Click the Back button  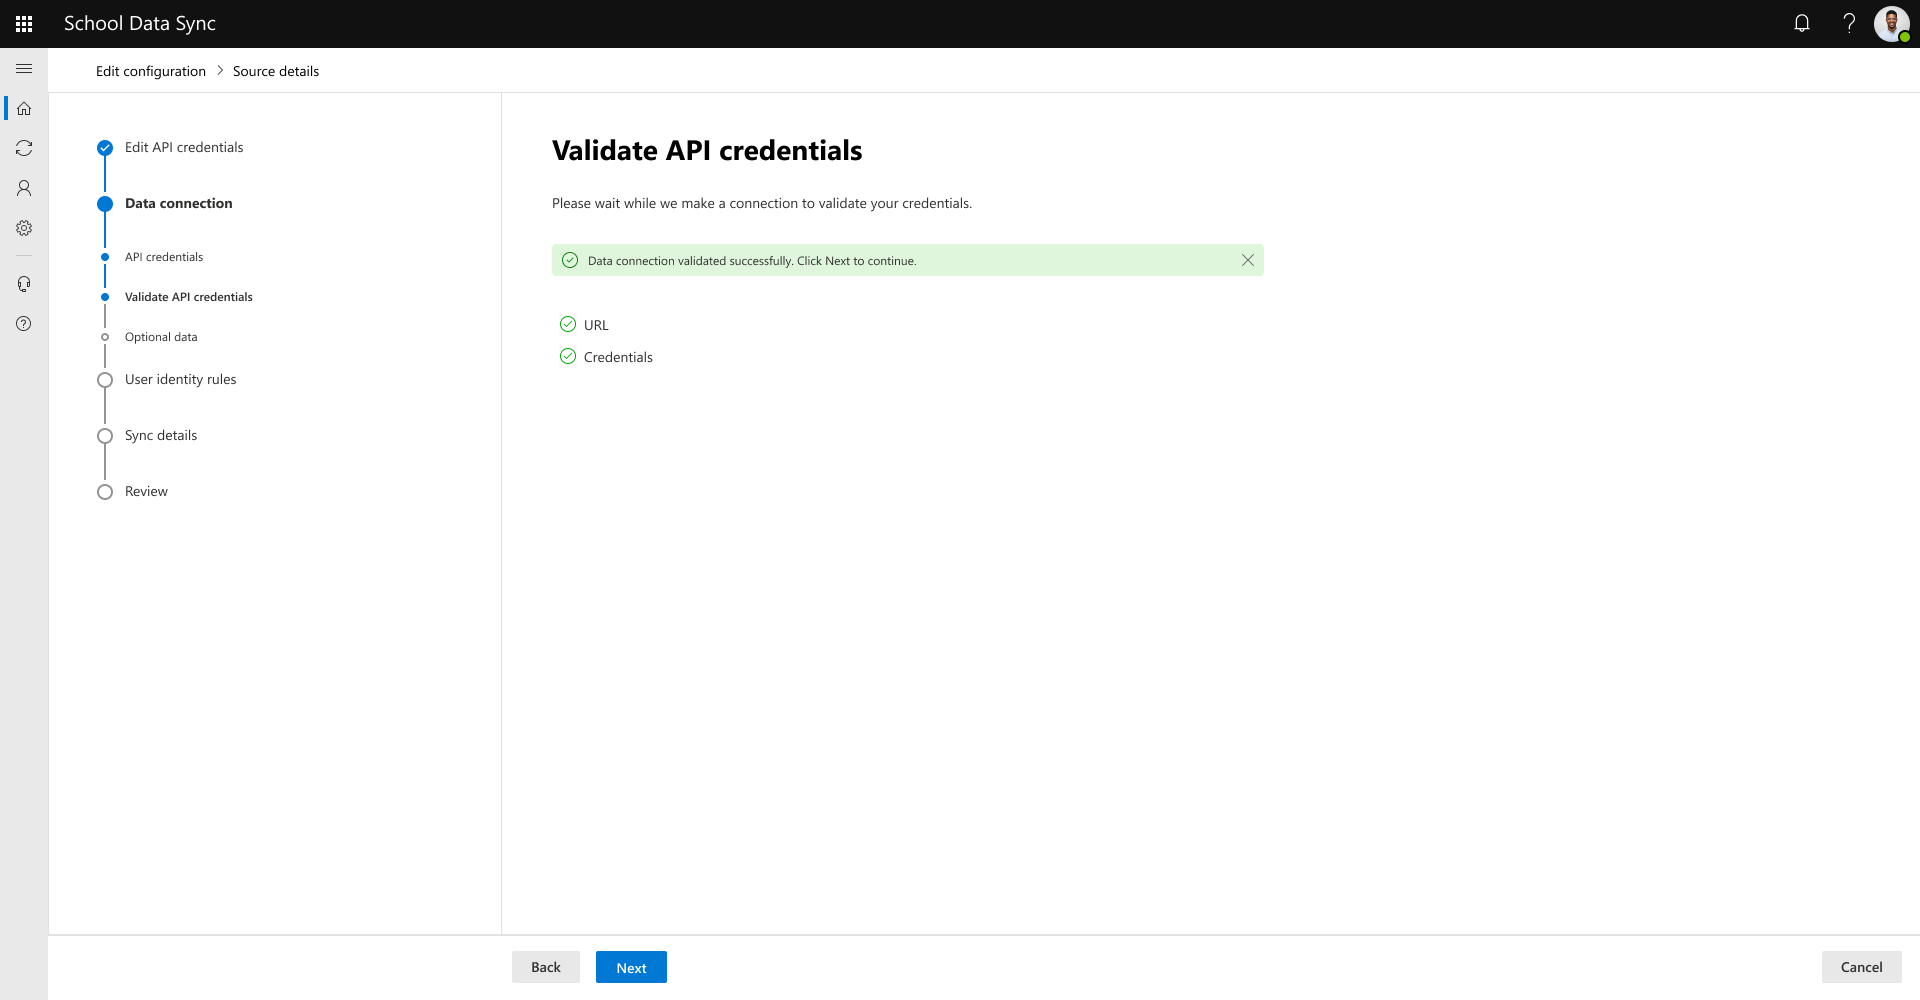pos(545,967)
